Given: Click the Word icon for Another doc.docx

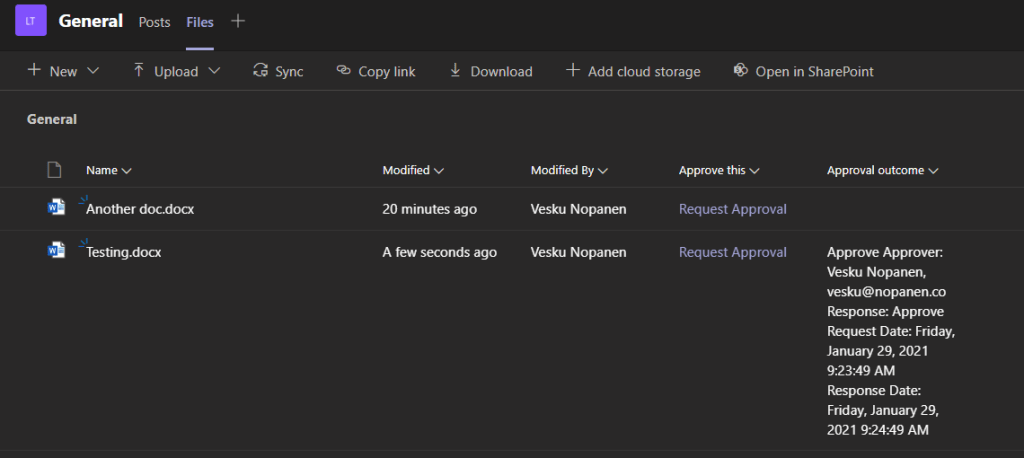Looking at the screenshot, I should tap(56, 208).
